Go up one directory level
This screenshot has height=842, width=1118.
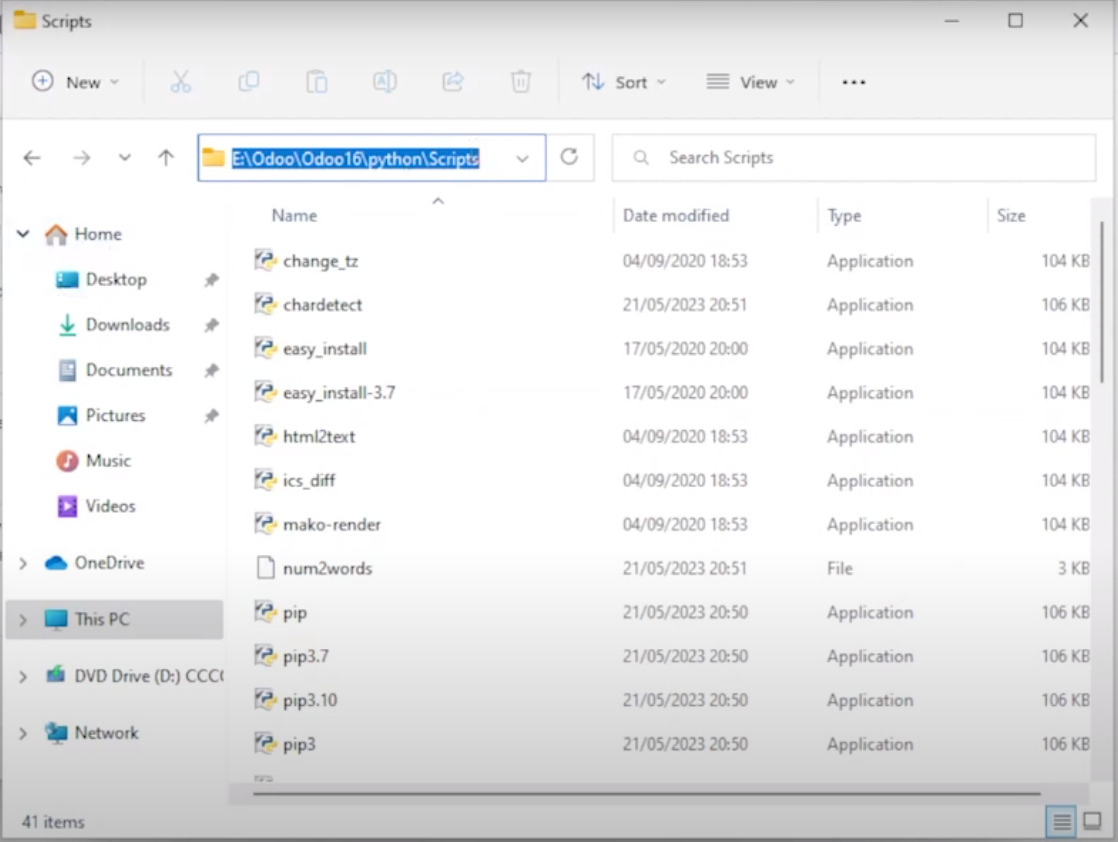166,157
